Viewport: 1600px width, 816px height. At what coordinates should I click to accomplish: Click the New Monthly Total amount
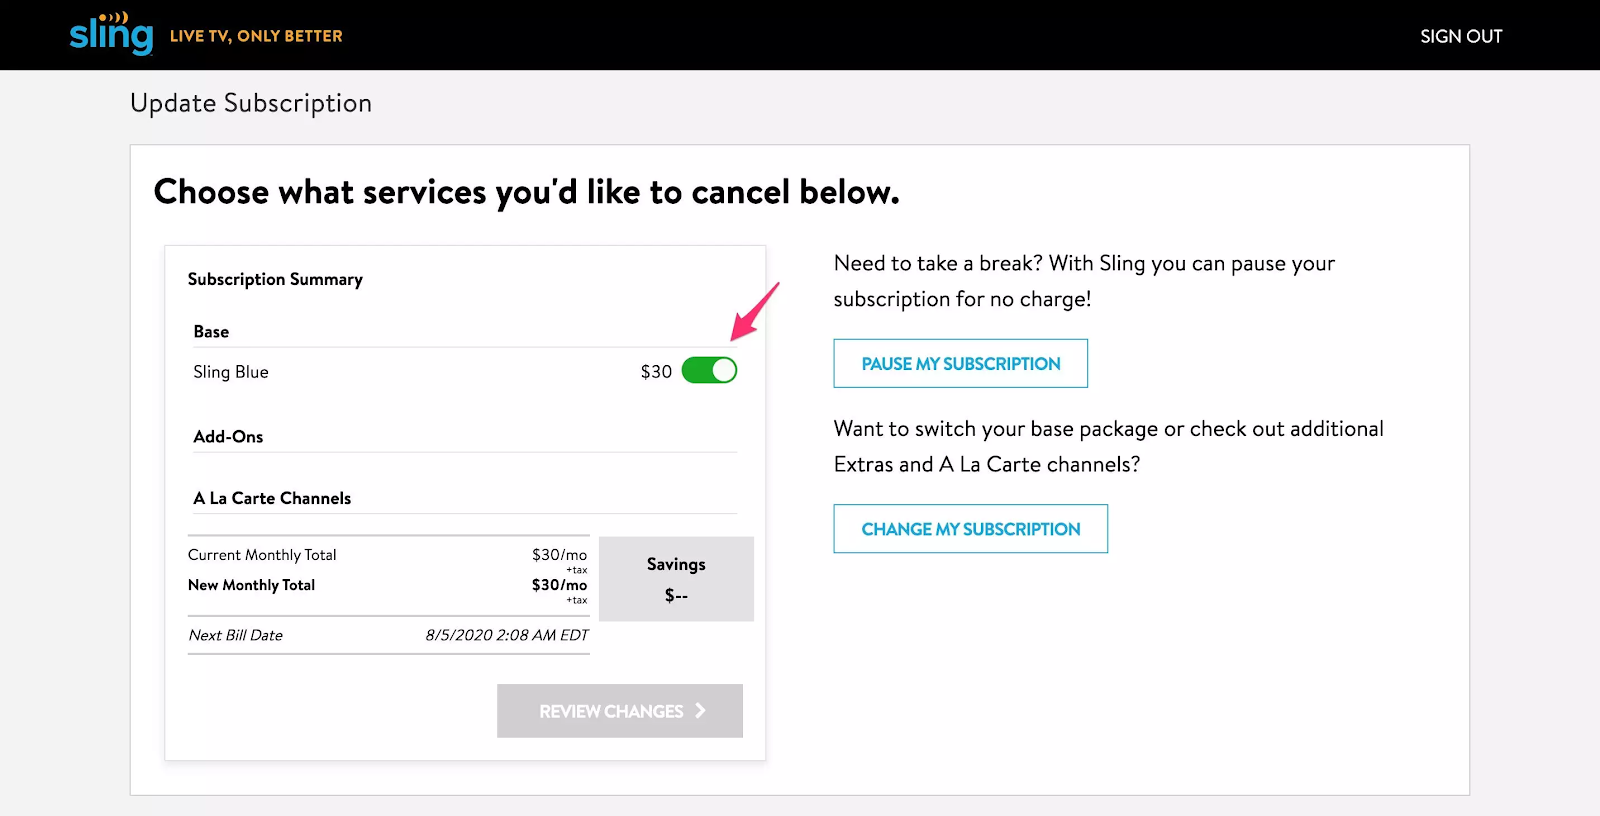559,585
